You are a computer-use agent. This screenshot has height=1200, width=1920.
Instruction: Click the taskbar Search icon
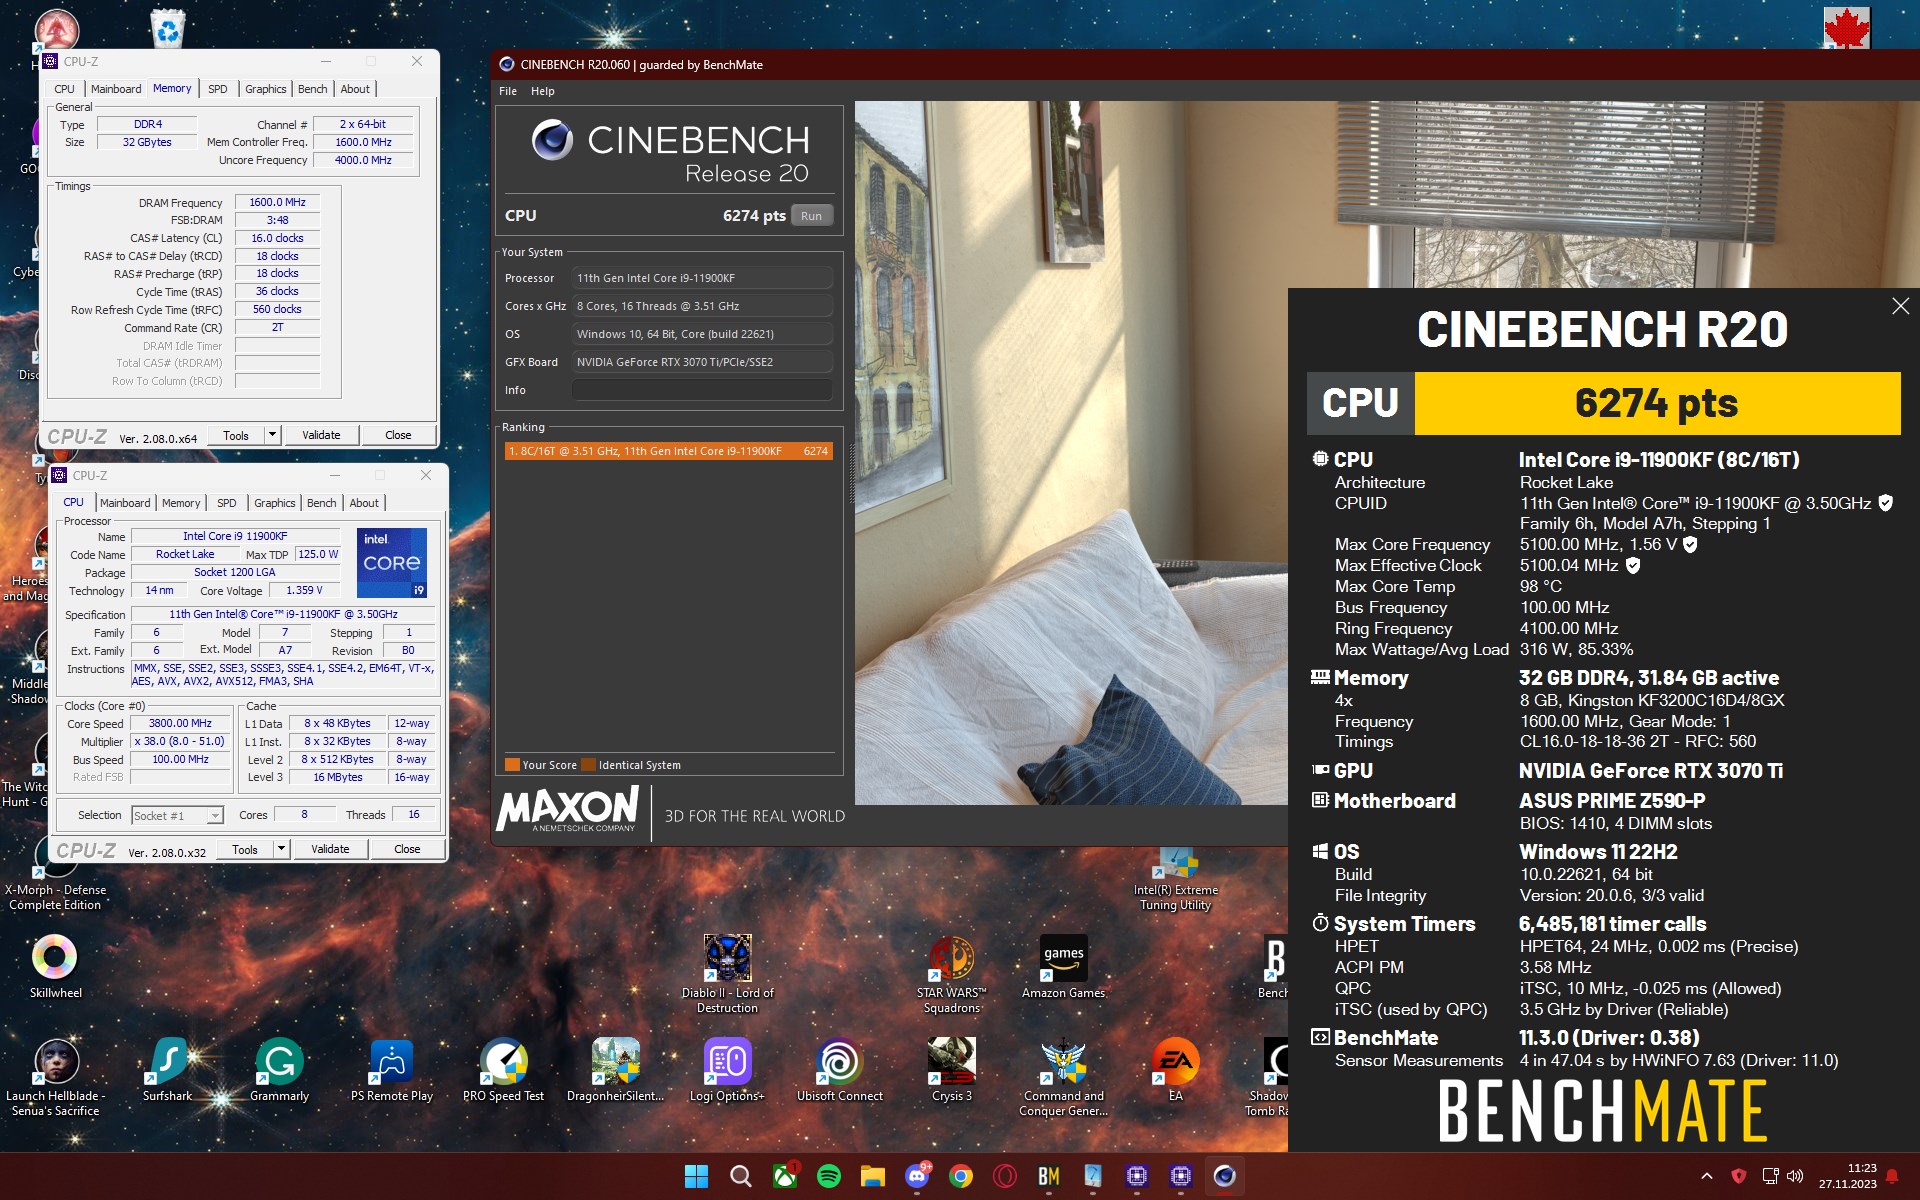[741, 1176]
